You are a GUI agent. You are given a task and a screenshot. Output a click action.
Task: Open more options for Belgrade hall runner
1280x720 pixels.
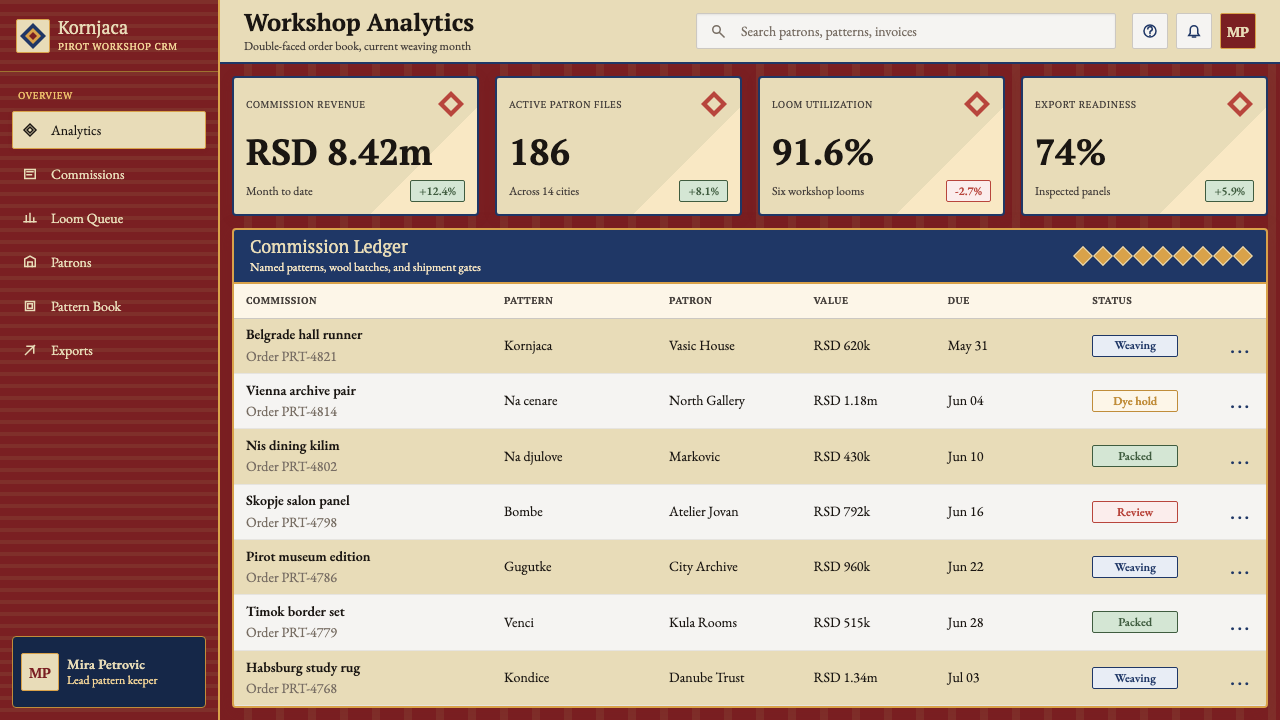point(1240,351)
